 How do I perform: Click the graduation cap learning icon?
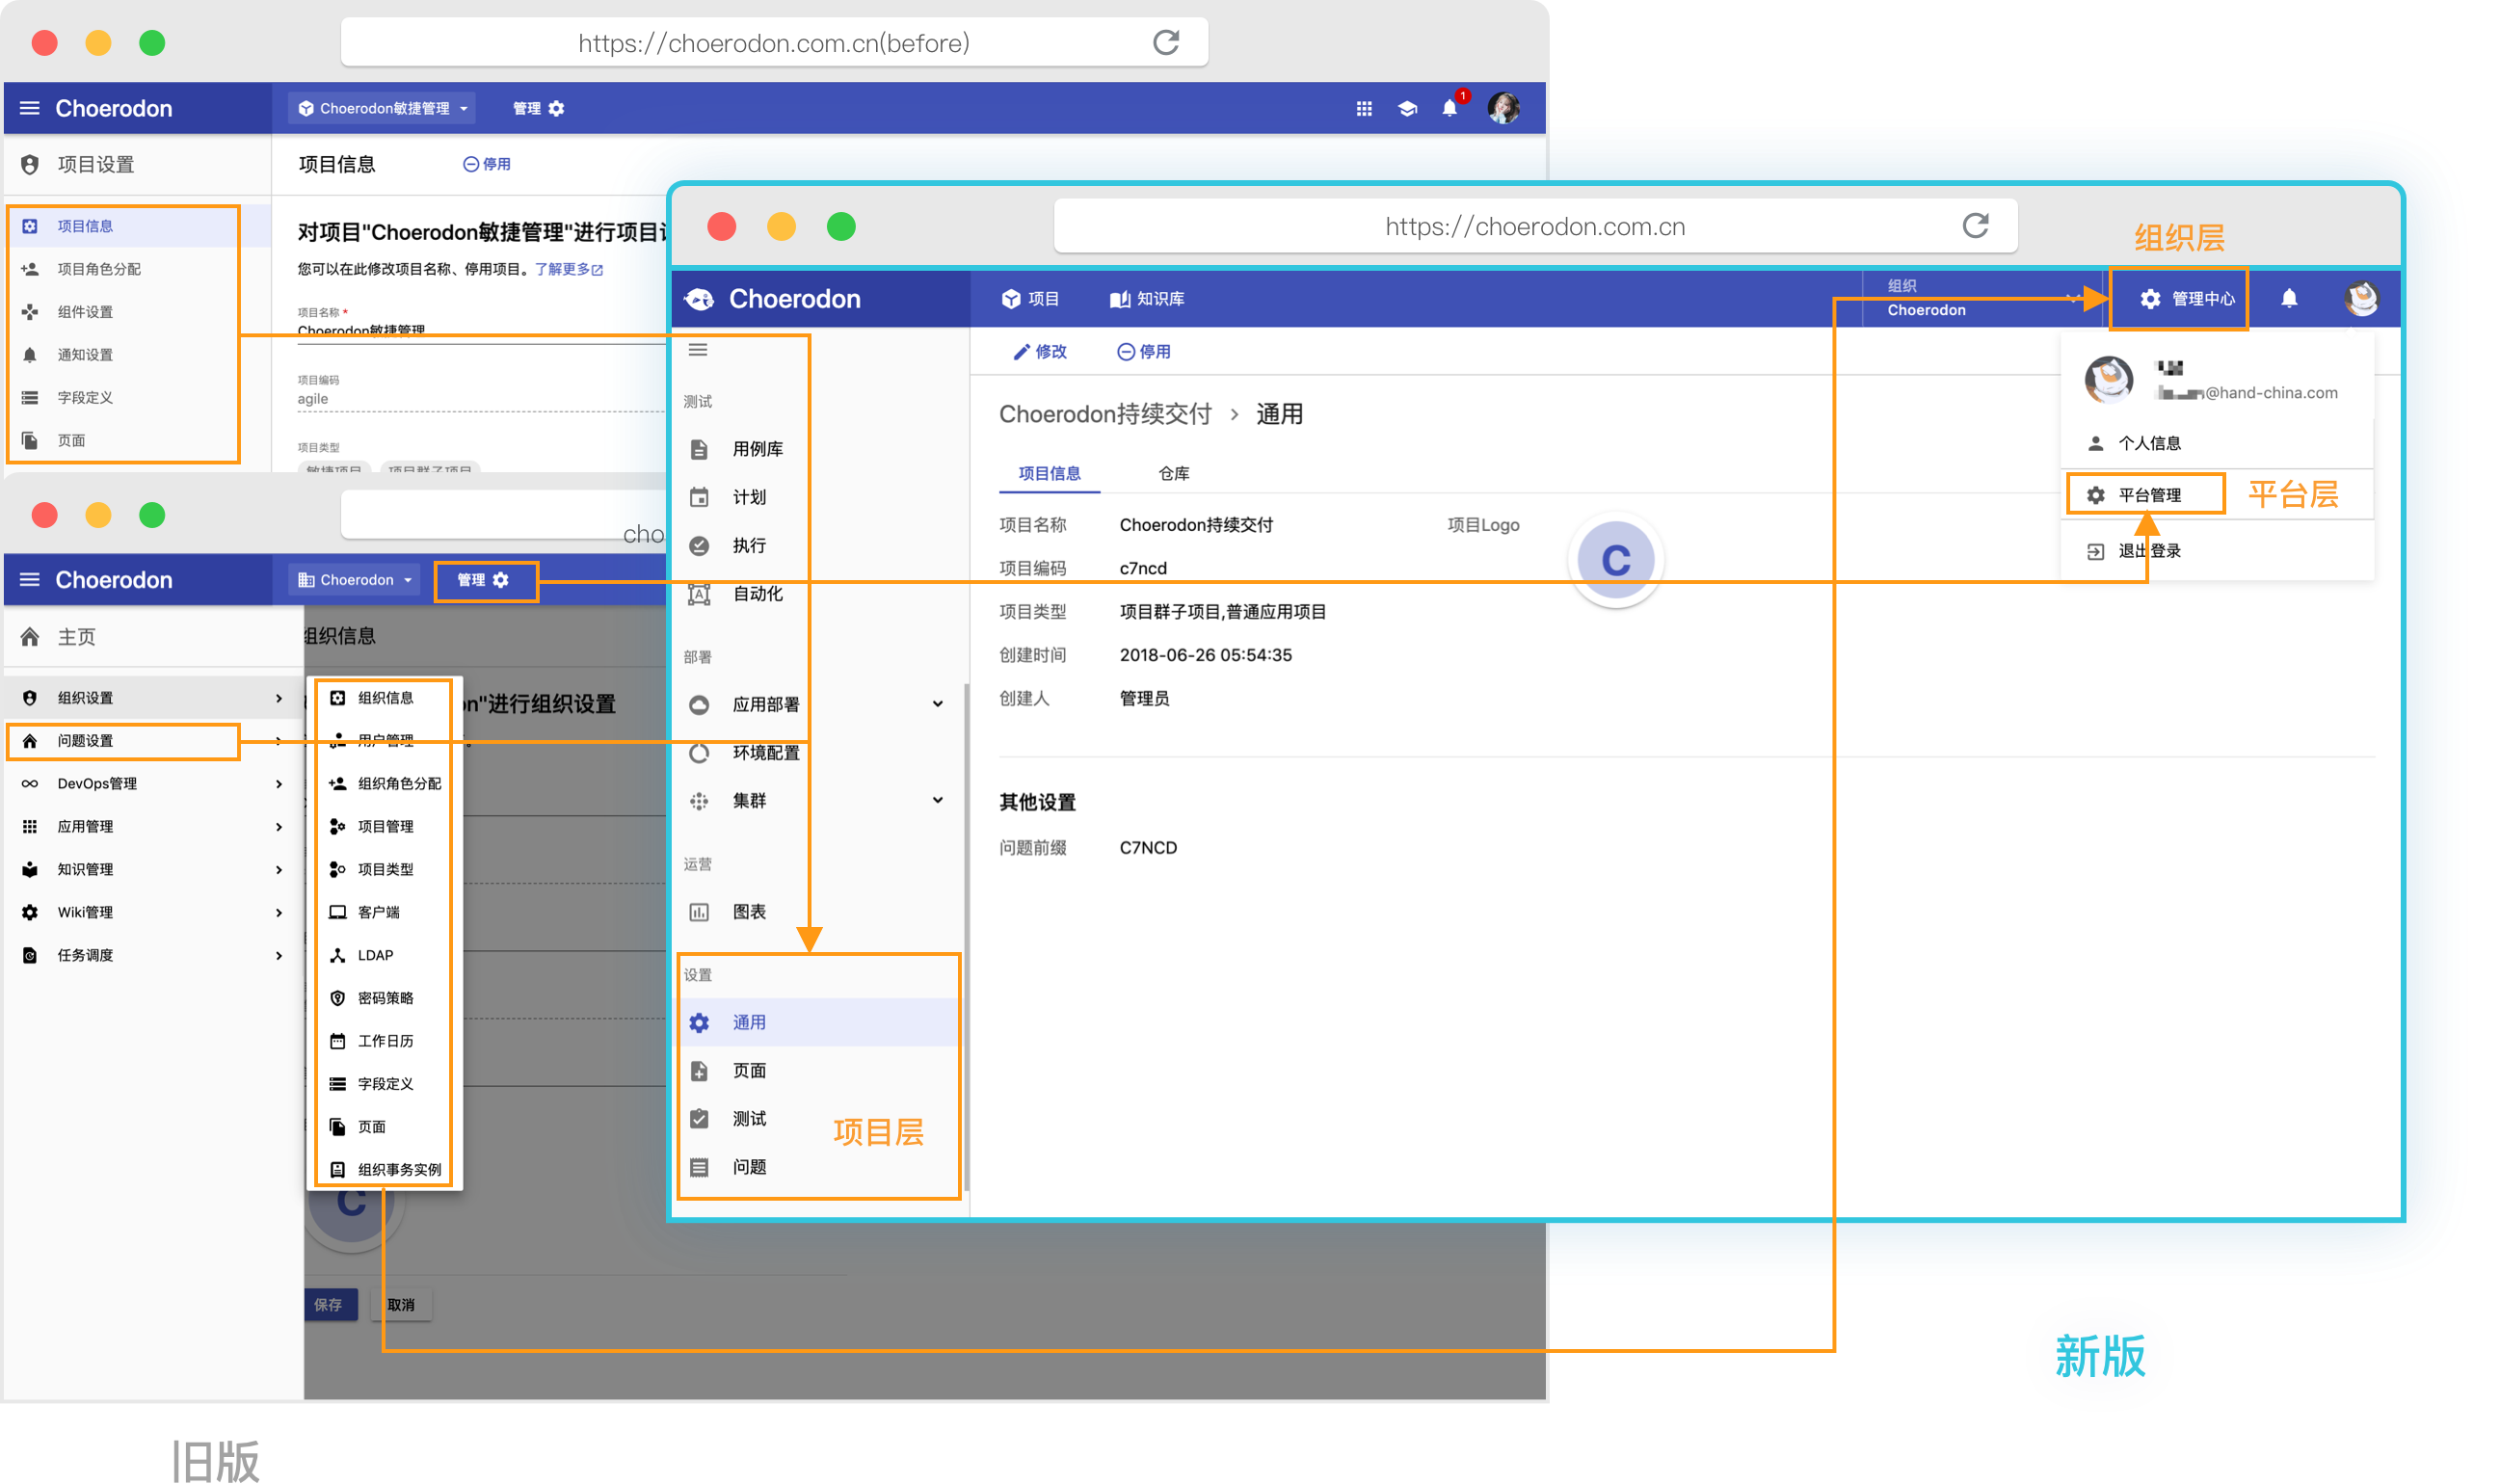1407,108
